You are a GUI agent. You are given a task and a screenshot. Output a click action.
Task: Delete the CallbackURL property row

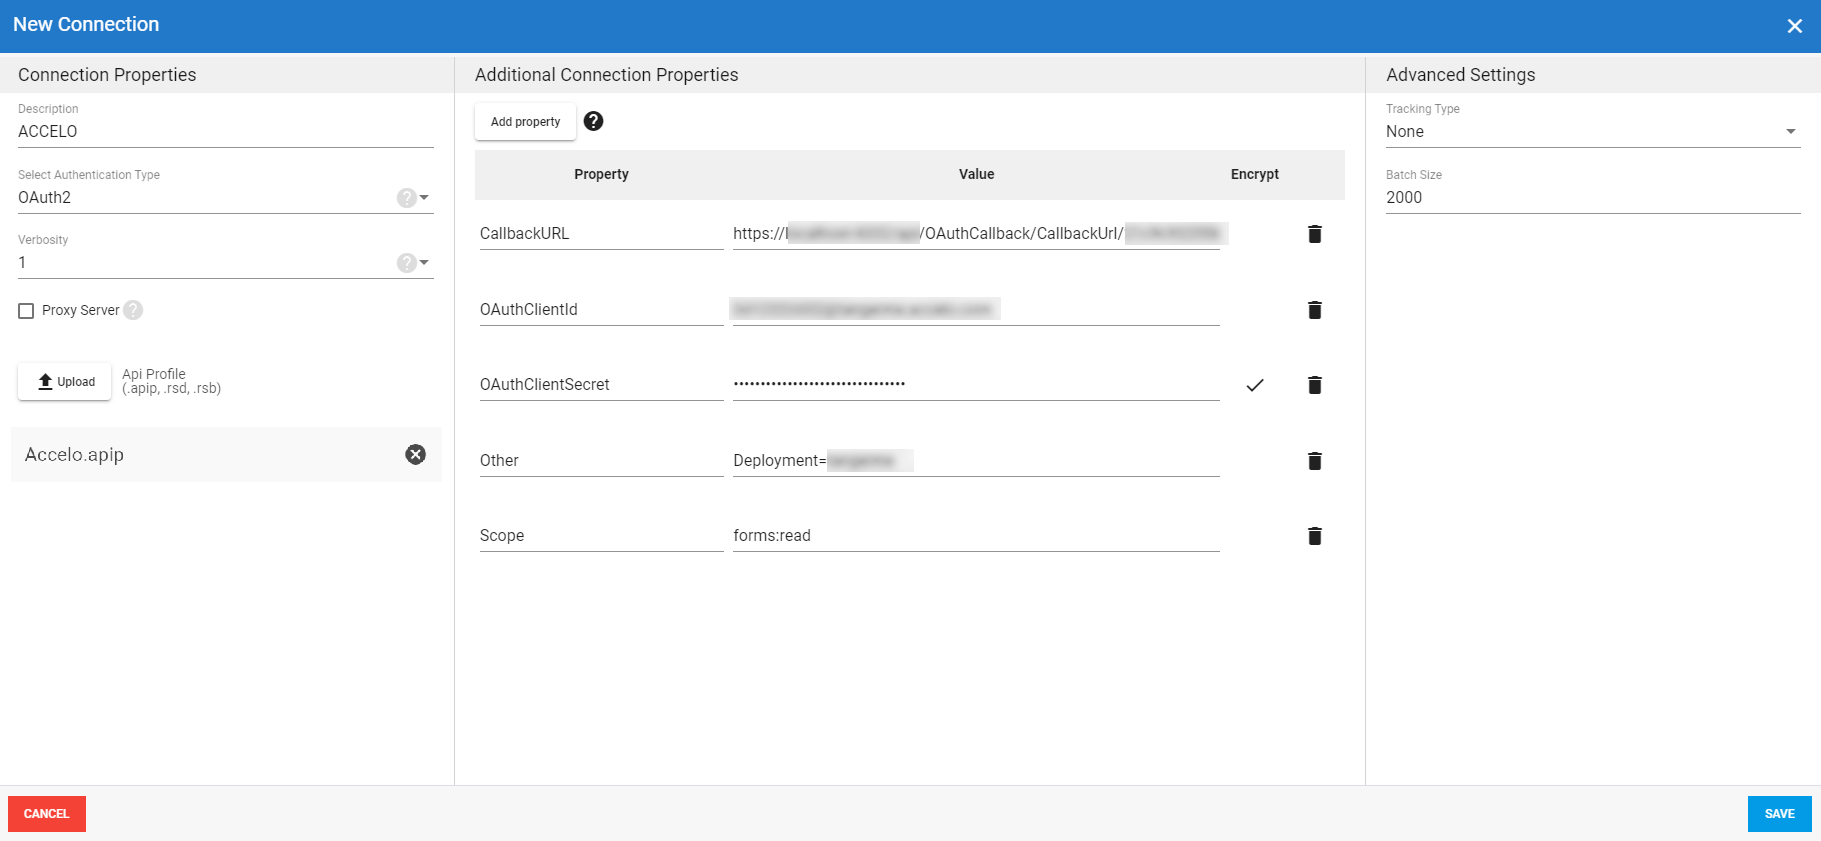(x=1314, y=234)
